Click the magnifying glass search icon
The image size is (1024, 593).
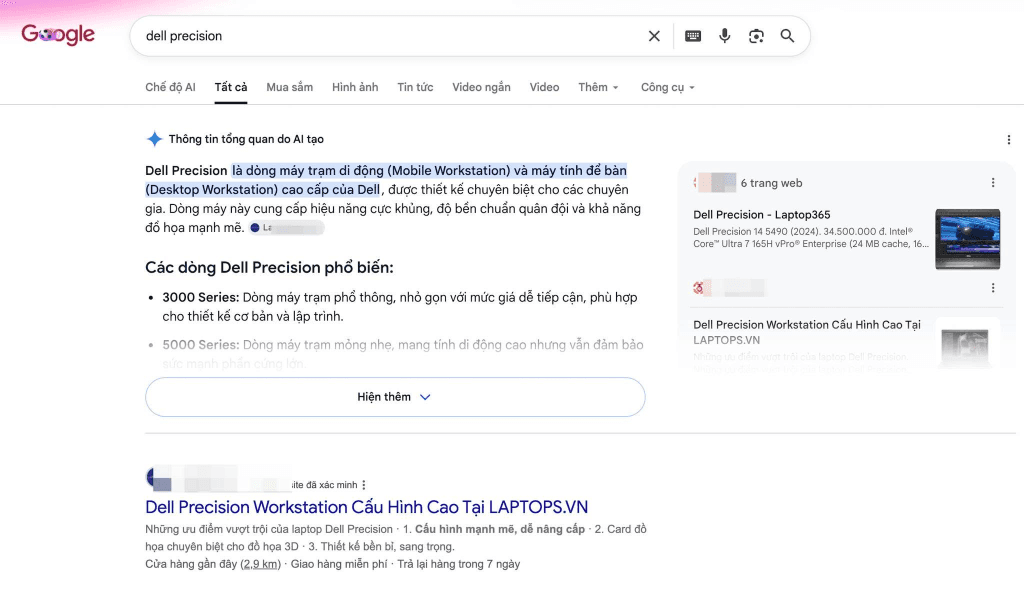point(787,36)
